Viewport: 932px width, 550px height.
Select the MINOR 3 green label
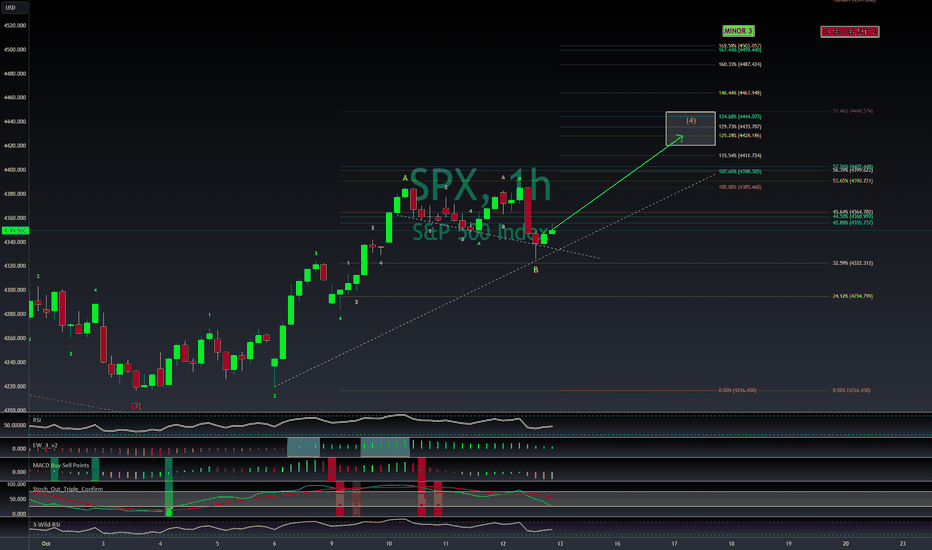pyautogui.click(x=738, y=31)
